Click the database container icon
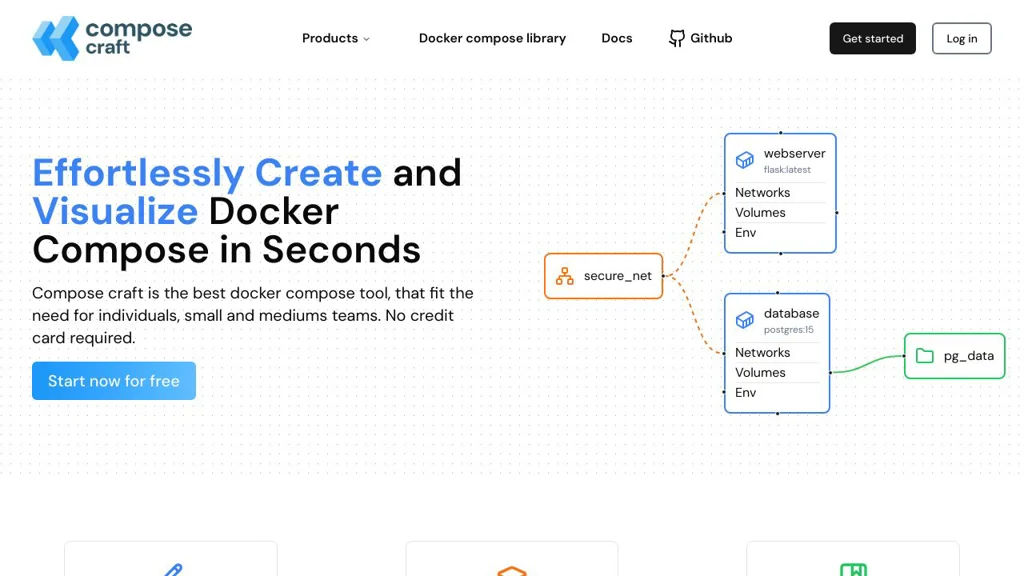This screenshot has width=1024, height=576. 744,320
